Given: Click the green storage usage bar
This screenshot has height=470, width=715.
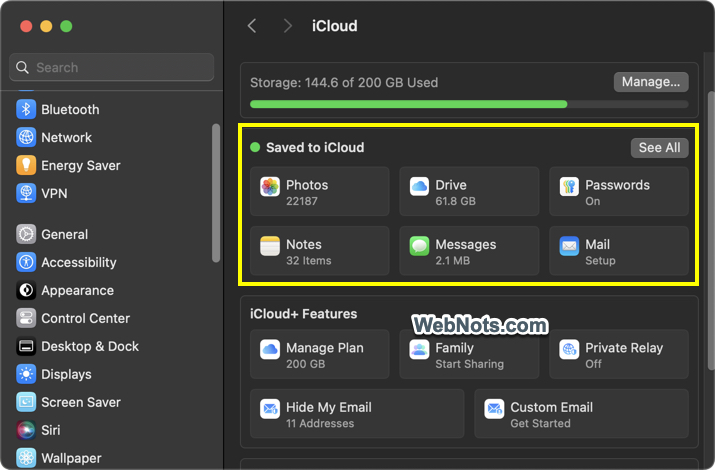Looking at the screenshot, I should click(x=409, y=104).
